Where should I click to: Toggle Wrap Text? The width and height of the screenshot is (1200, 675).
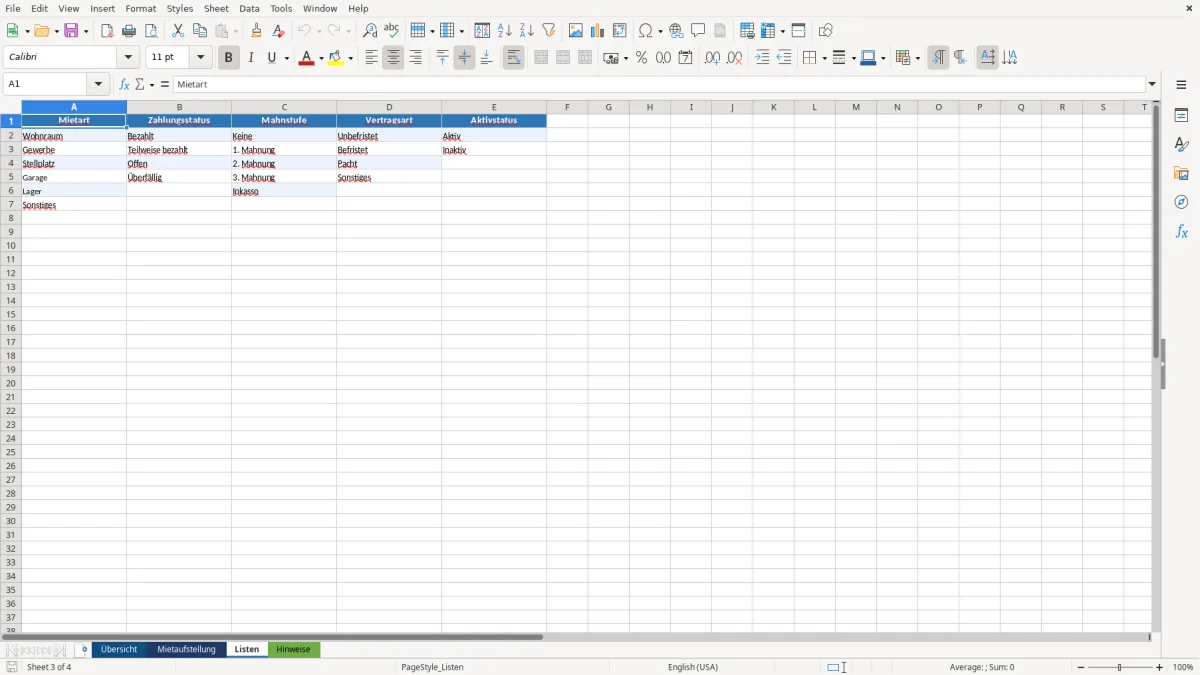pos(513,58)
